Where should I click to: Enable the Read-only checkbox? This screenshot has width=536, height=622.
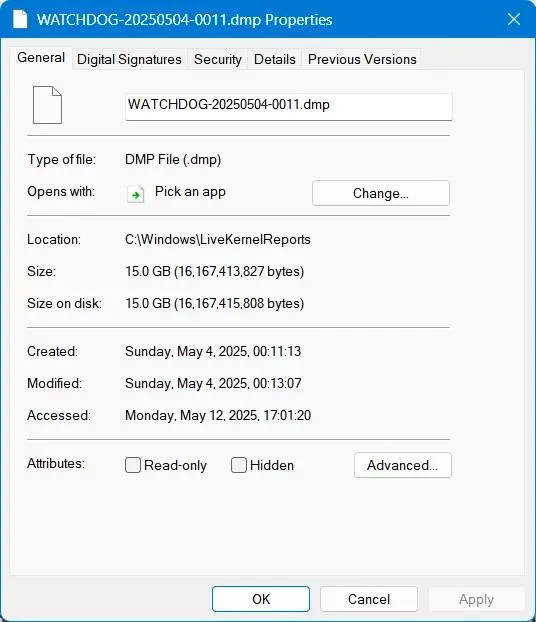133,465
